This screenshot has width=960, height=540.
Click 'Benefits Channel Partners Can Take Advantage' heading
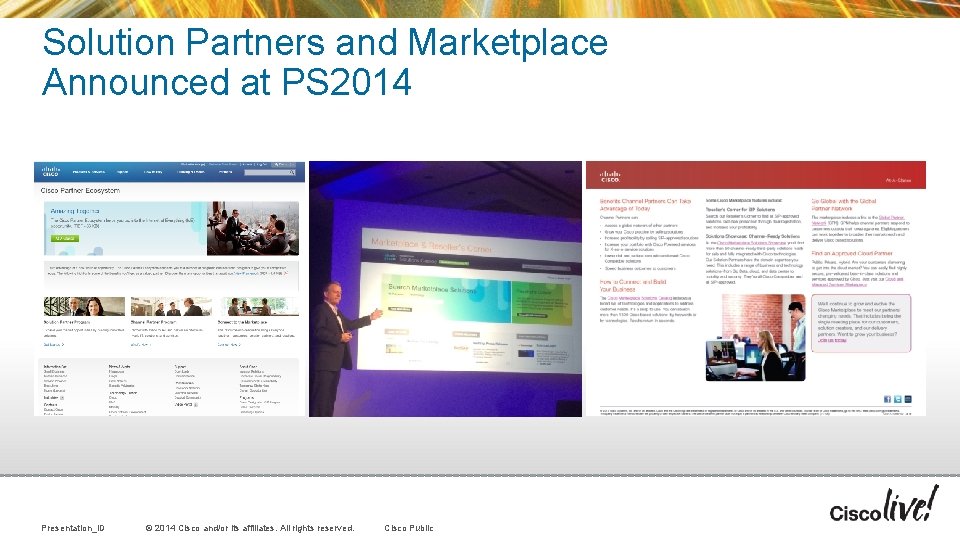pyautogui.click(x=645, y=204)
